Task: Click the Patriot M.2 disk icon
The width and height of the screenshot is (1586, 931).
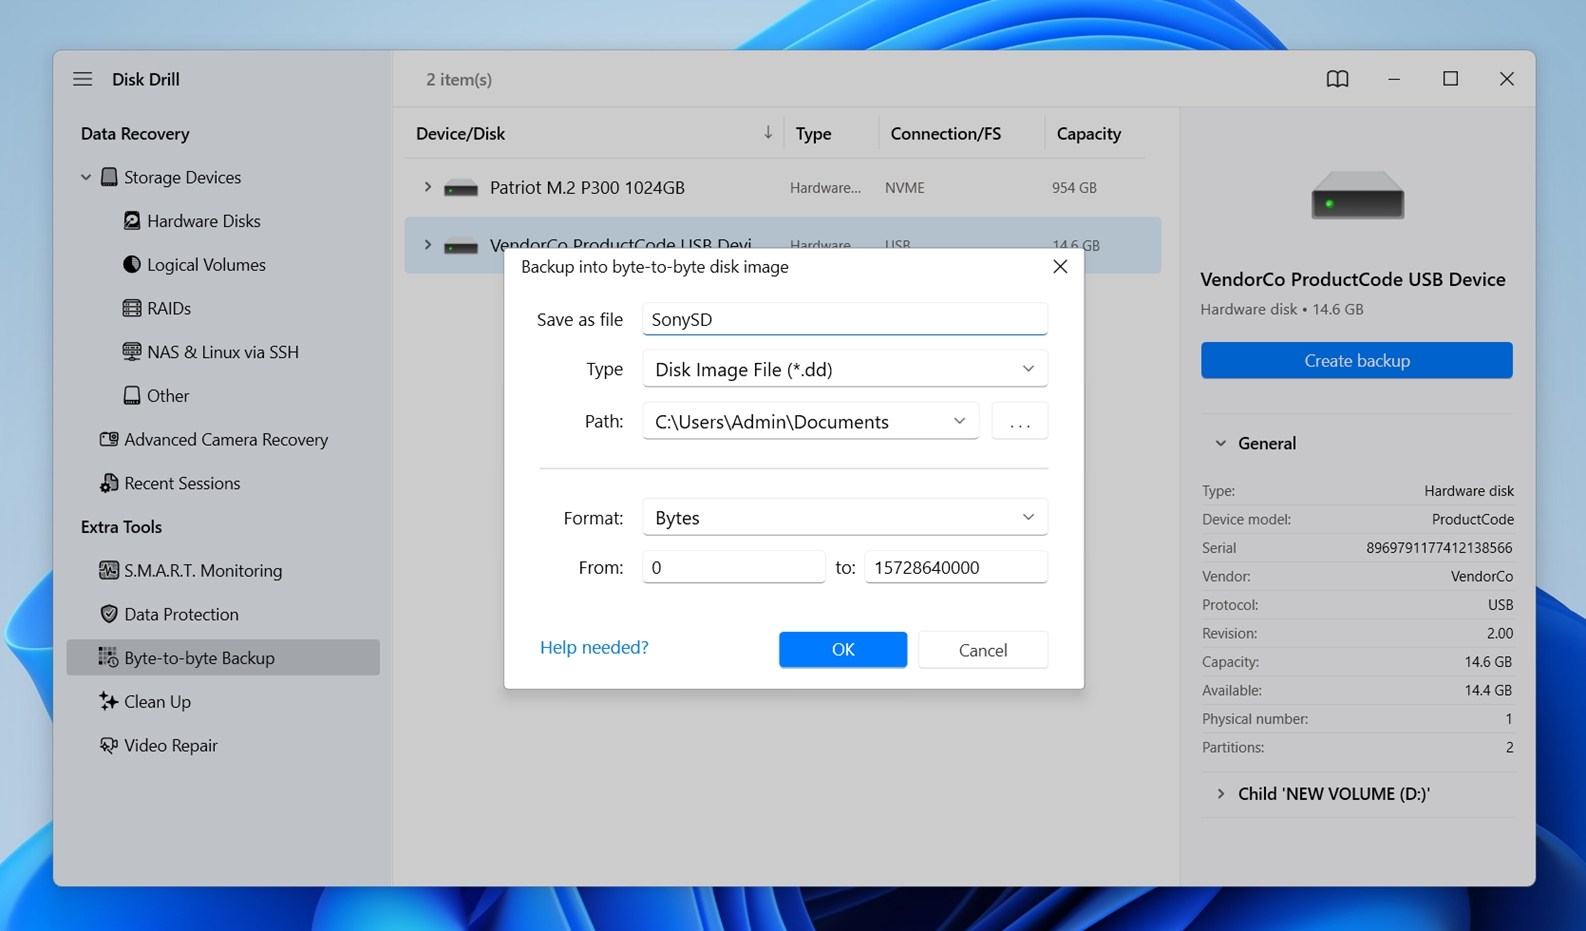Action: click(x=461, y=188)
